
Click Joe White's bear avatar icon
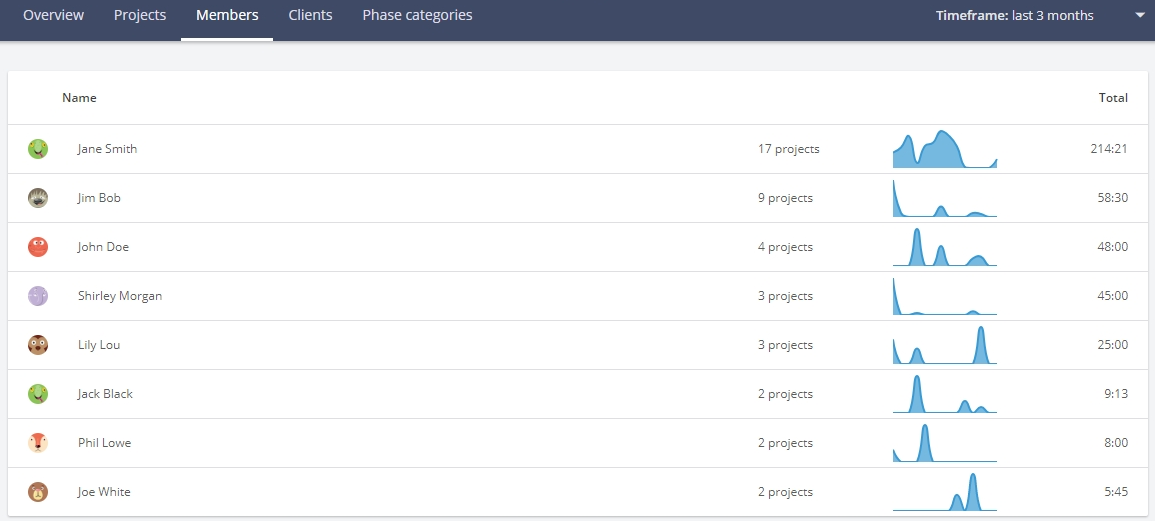point(38,492)
